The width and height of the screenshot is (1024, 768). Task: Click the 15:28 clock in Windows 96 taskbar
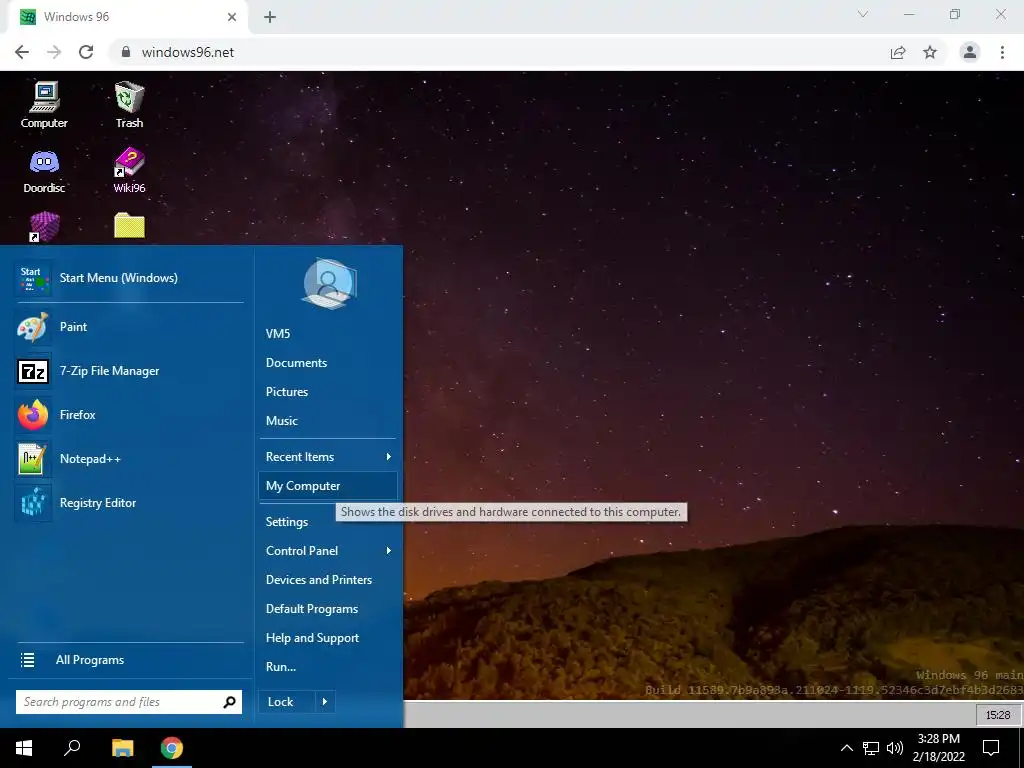[997, 715]
